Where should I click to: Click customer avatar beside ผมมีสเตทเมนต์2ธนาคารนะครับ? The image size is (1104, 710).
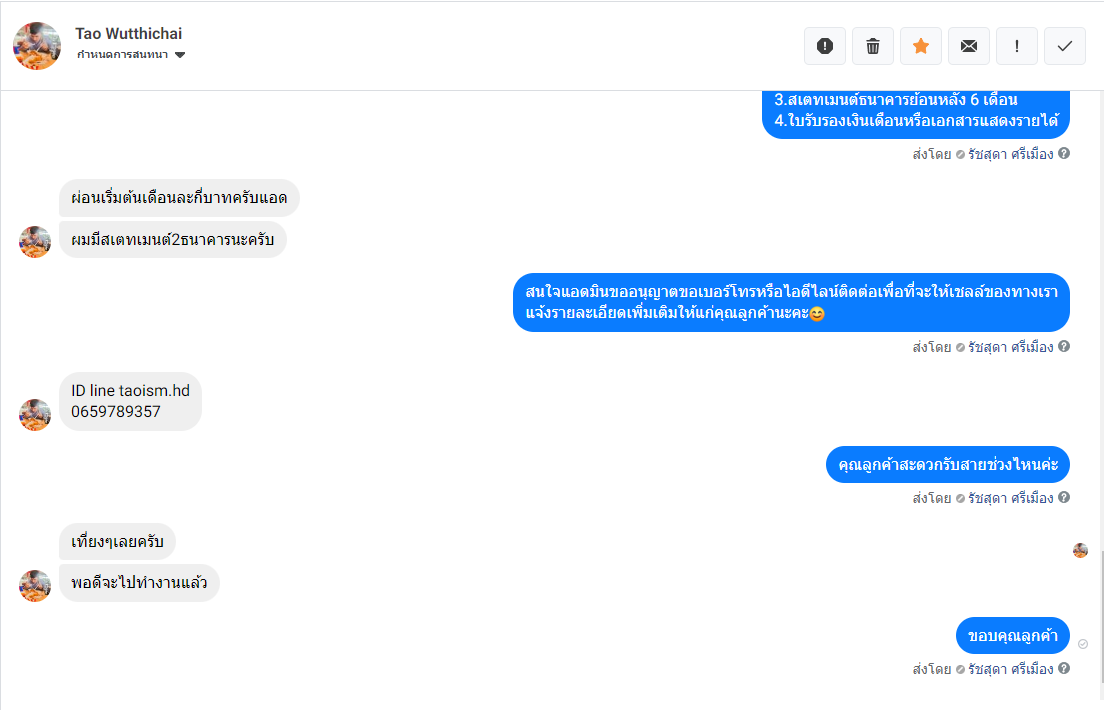35,242
